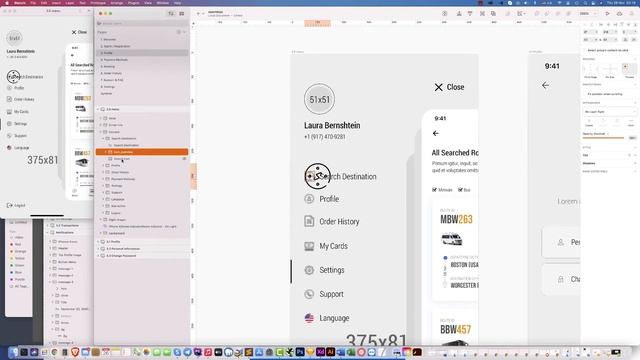The width and height of the screenshot is (640, 360).
Task: Switch to the layer list view icon
Action: click(171, 13)
